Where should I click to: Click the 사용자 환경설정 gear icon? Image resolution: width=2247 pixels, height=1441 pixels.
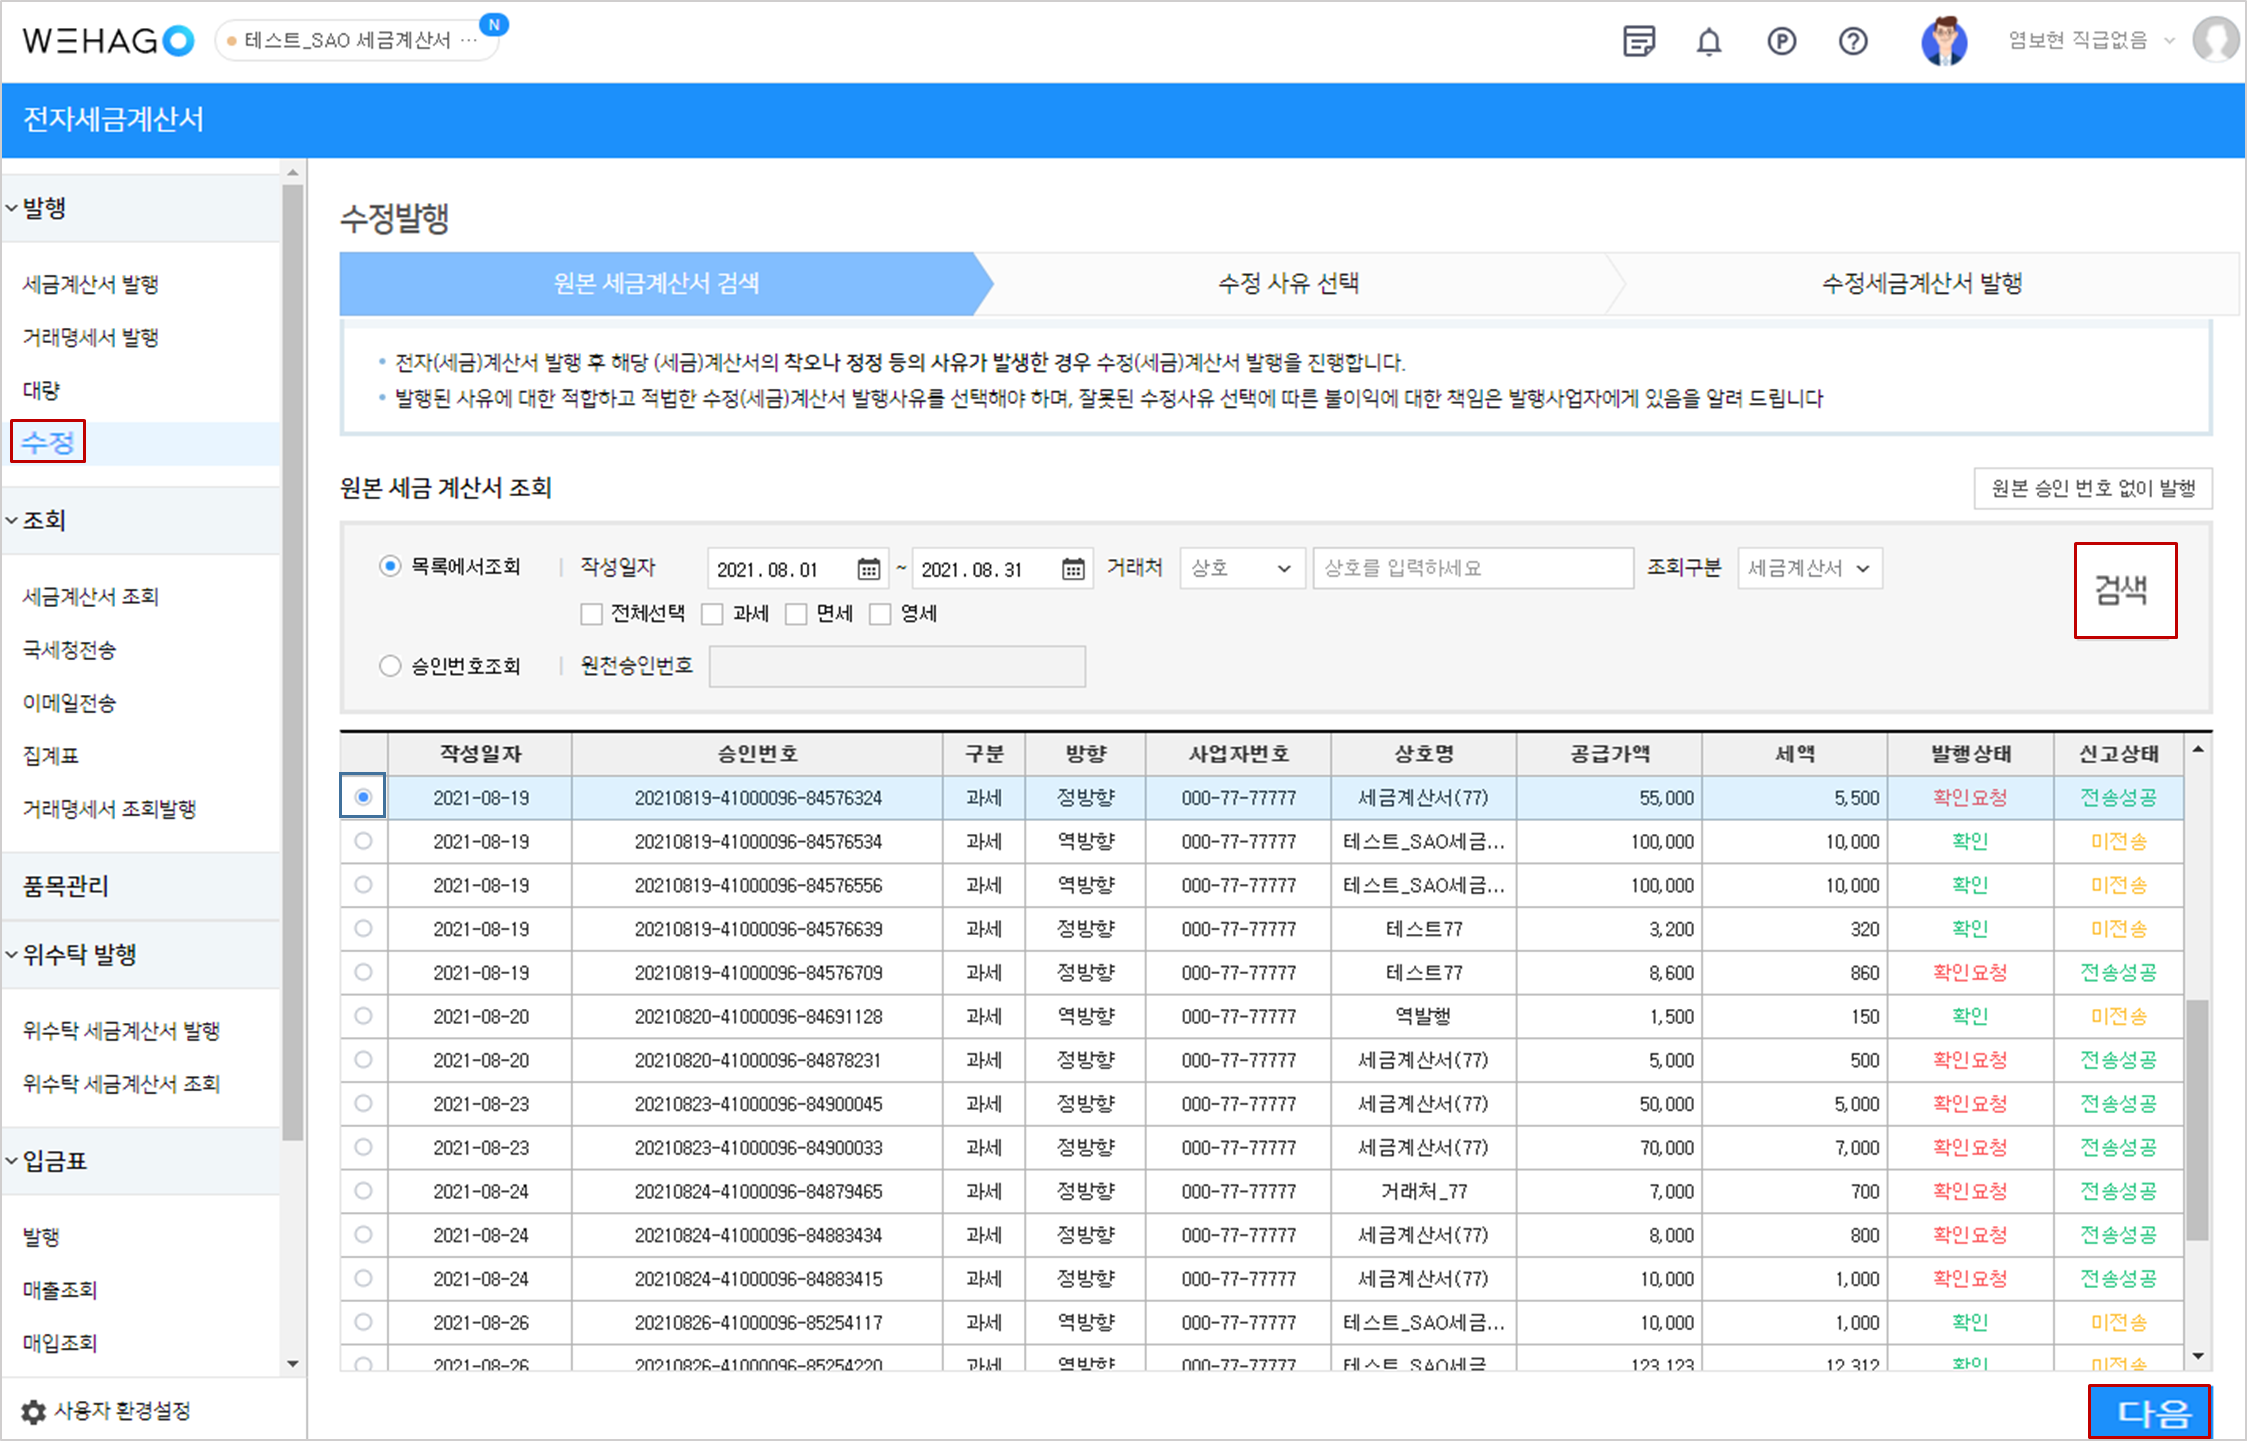[33, 1411]
